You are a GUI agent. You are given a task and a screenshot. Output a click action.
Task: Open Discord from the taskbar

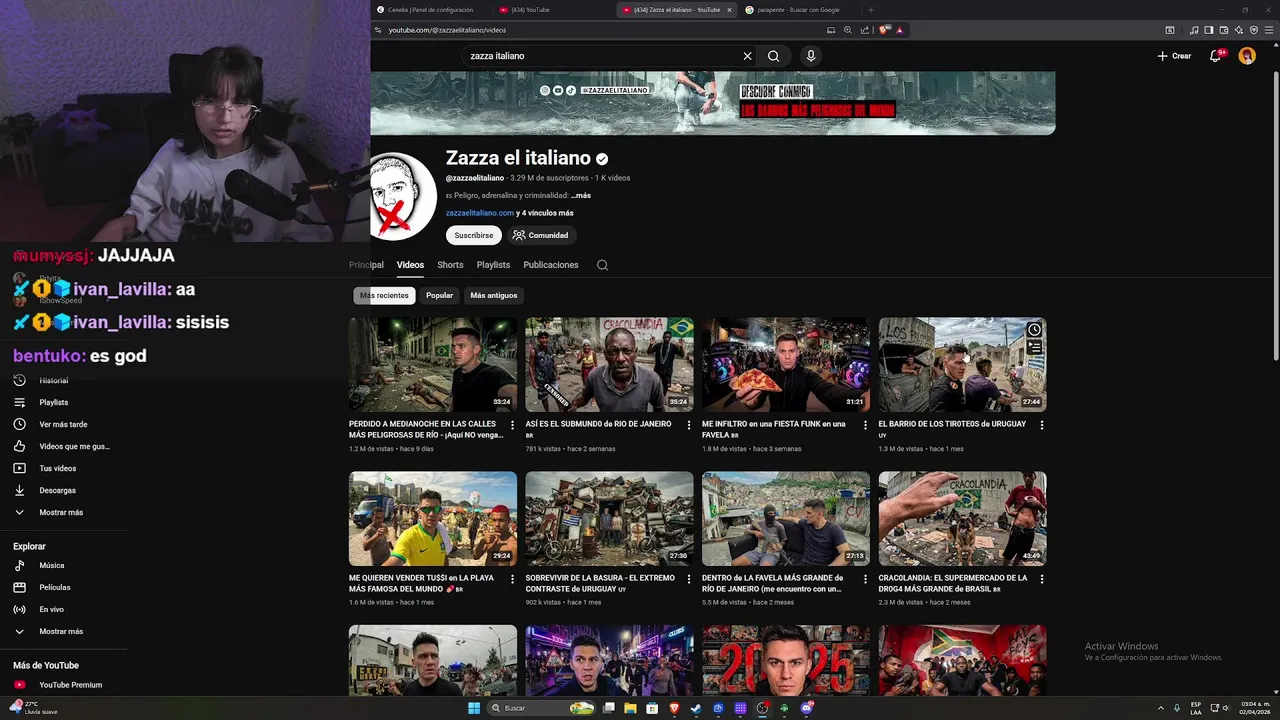point(806,708)
